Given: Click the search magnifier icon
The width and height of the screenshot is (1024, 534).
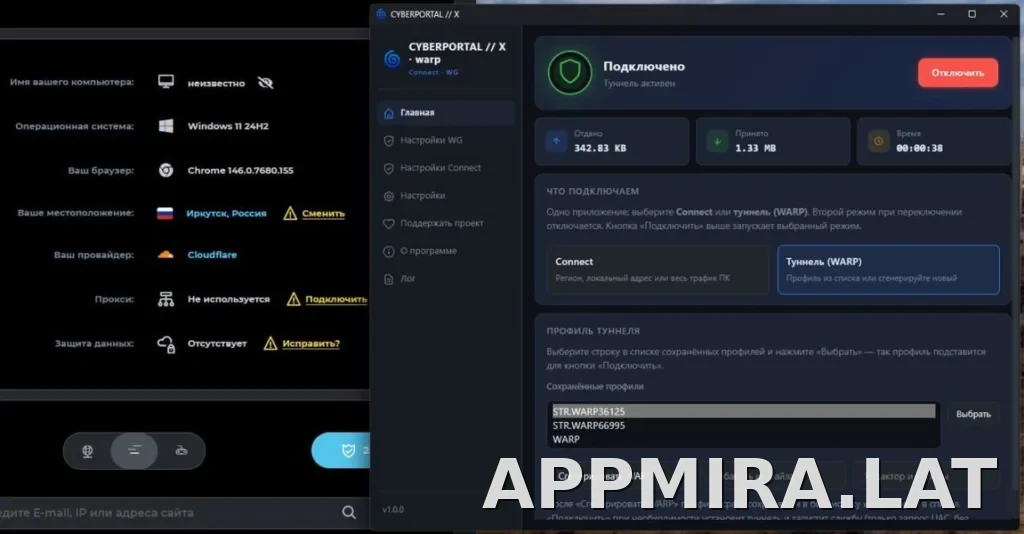Looking at the screenshot, I should (349, 512).
